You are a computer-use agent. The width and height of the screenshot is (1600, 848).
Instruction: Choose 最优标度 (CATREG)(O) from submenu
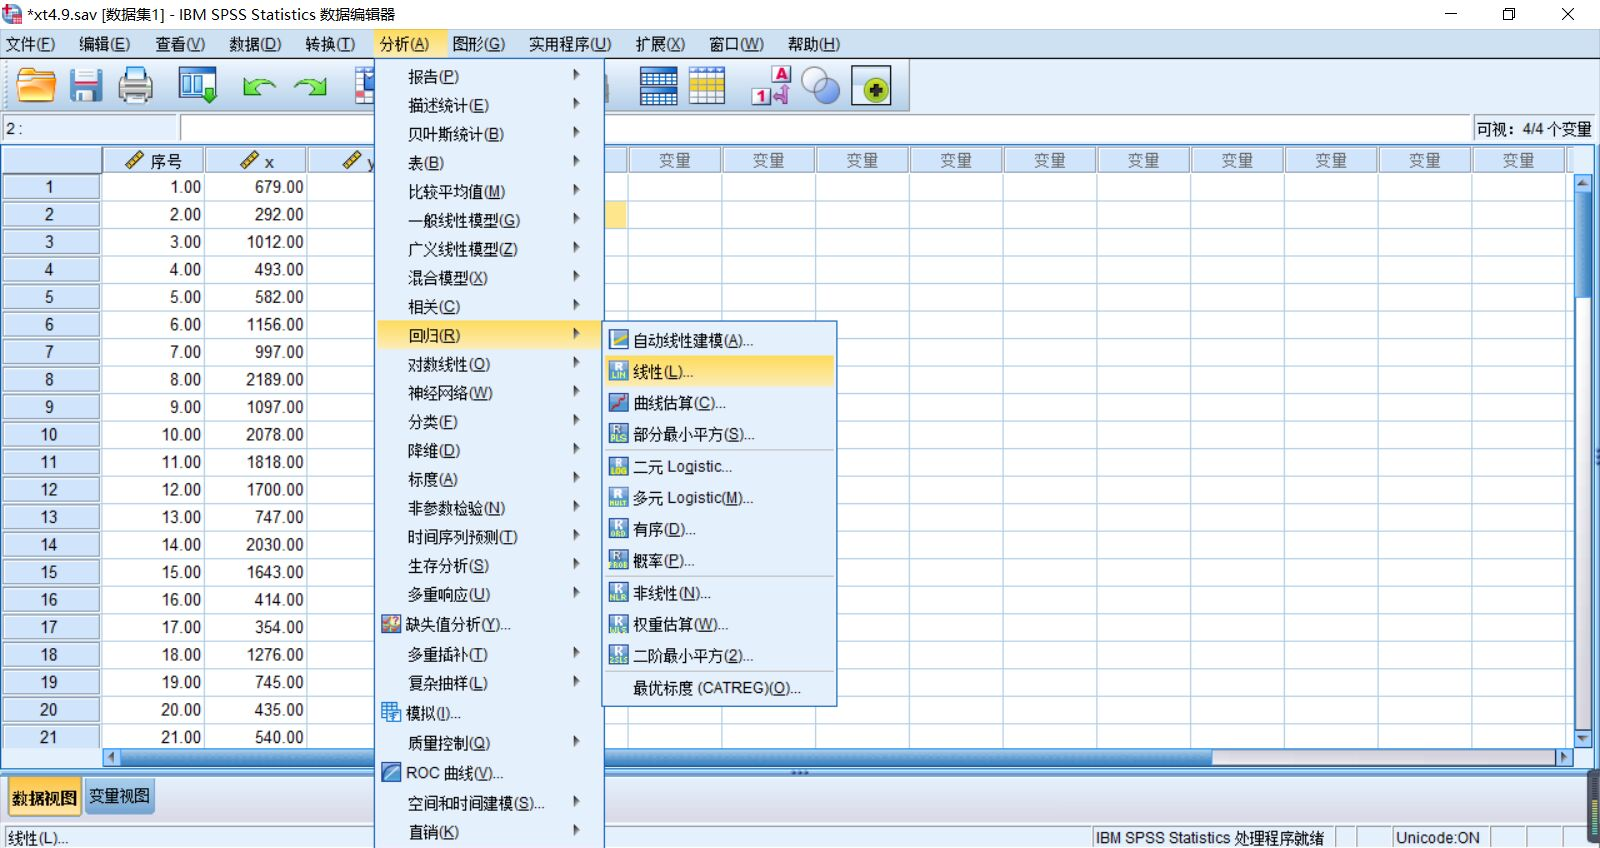(719, 688)
